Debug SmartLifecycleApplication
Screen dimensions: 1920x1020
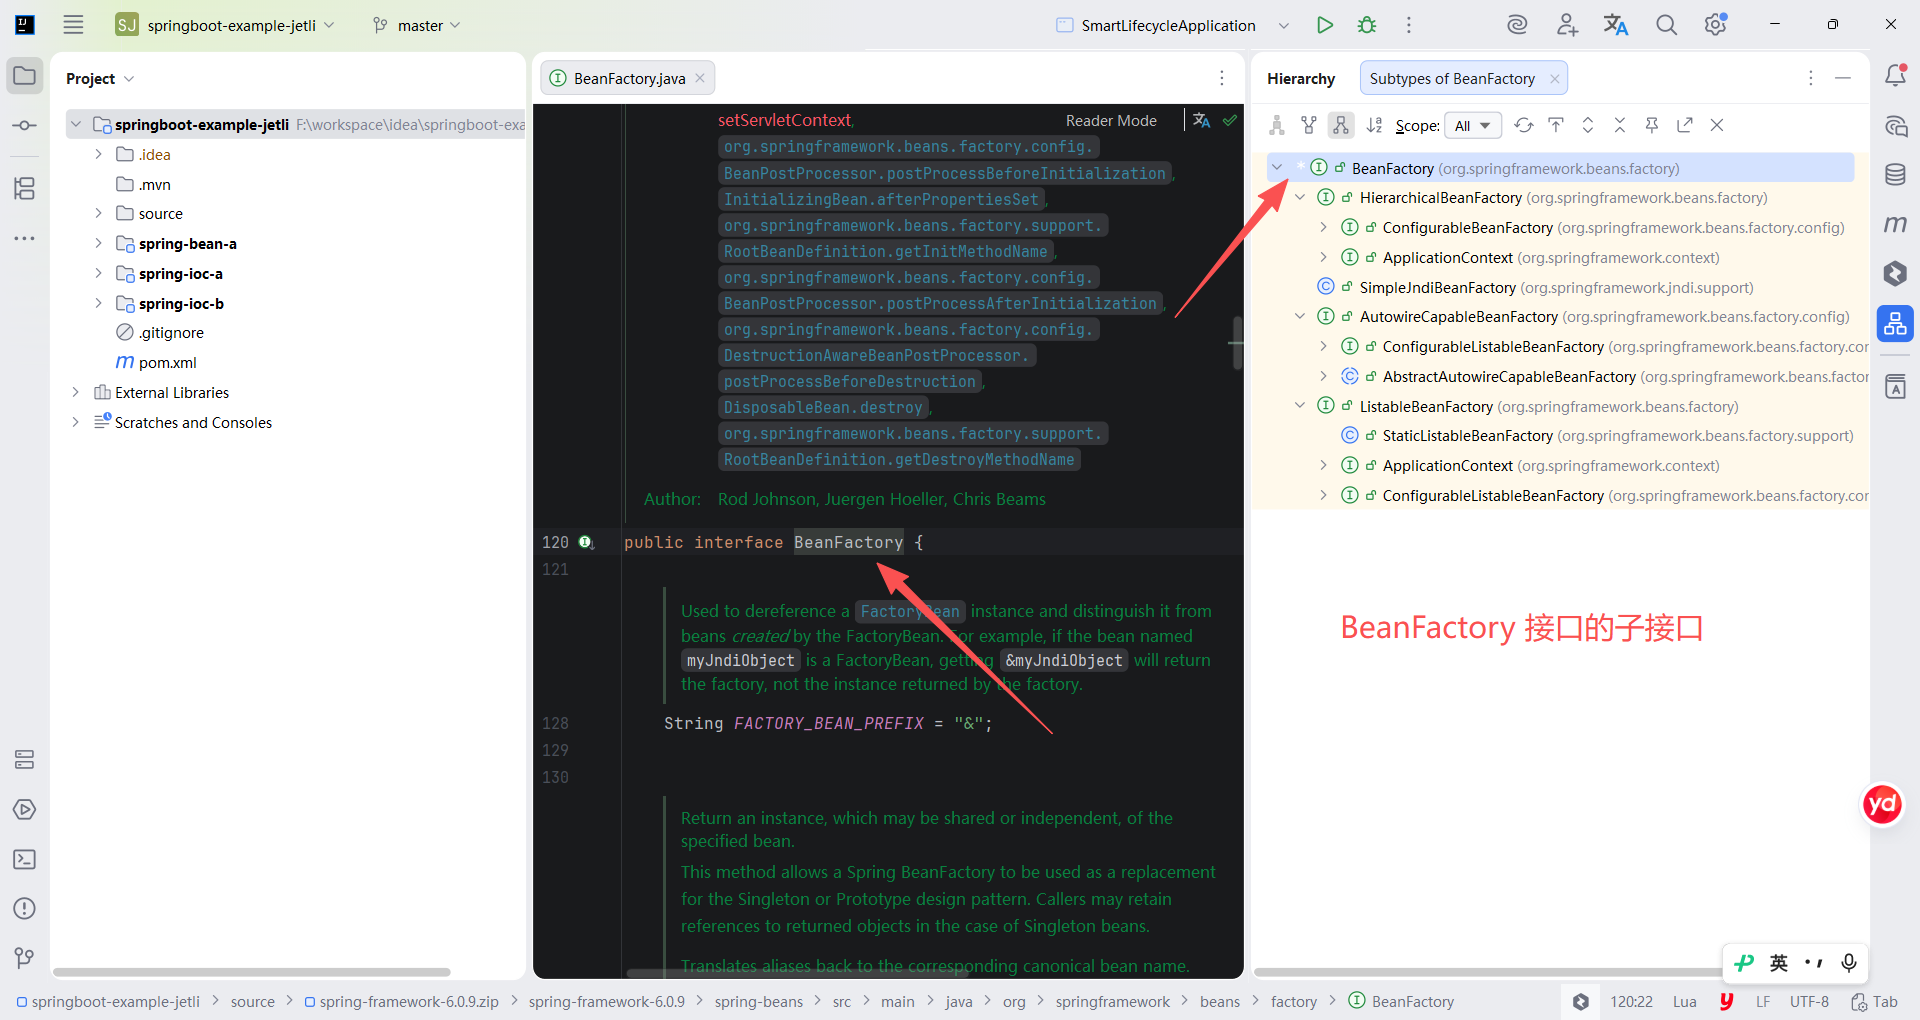tap(1367, 25)
